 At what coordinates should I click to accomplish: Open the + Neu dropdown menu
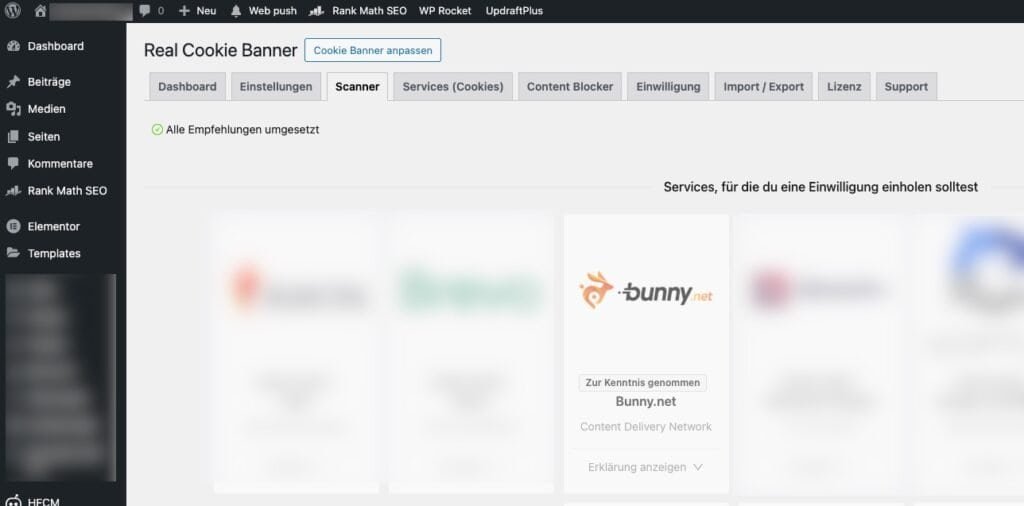click(197, 11)
